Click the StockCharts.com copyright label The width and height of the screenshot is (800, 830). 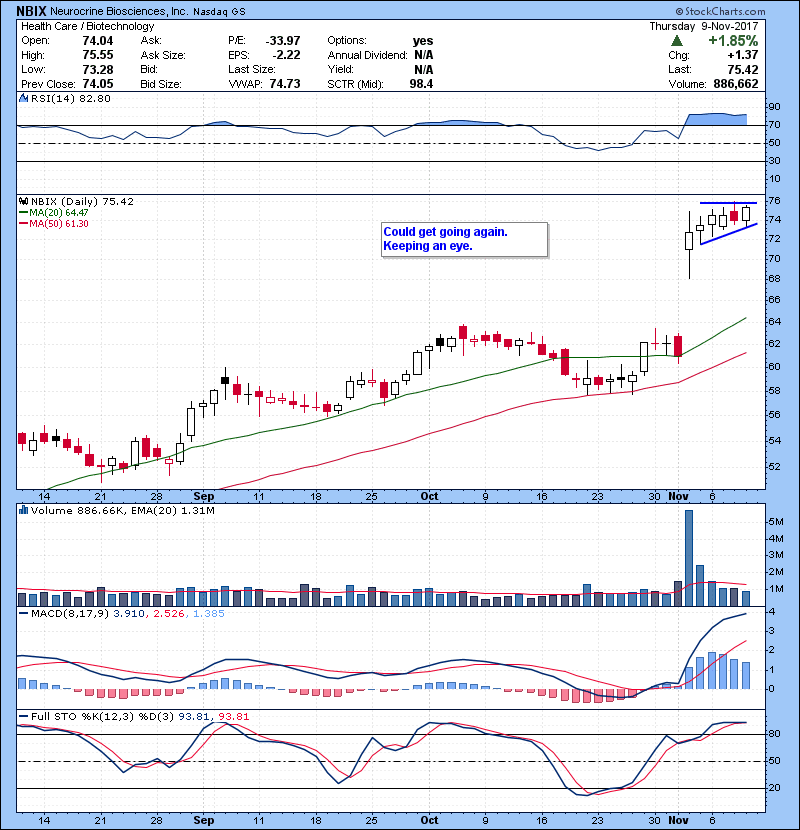(721, 11)
